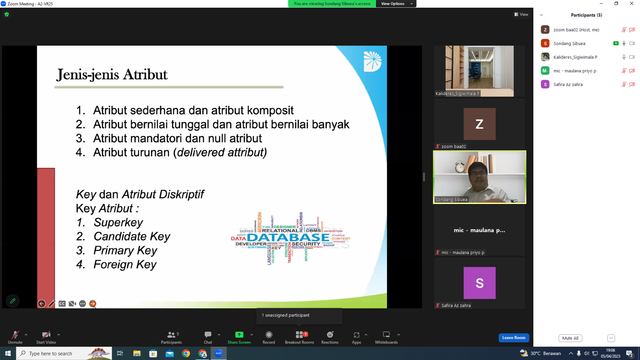
Task: Type here to search box in taskbar
Action: pyautogui.click(x=64, y=353)
